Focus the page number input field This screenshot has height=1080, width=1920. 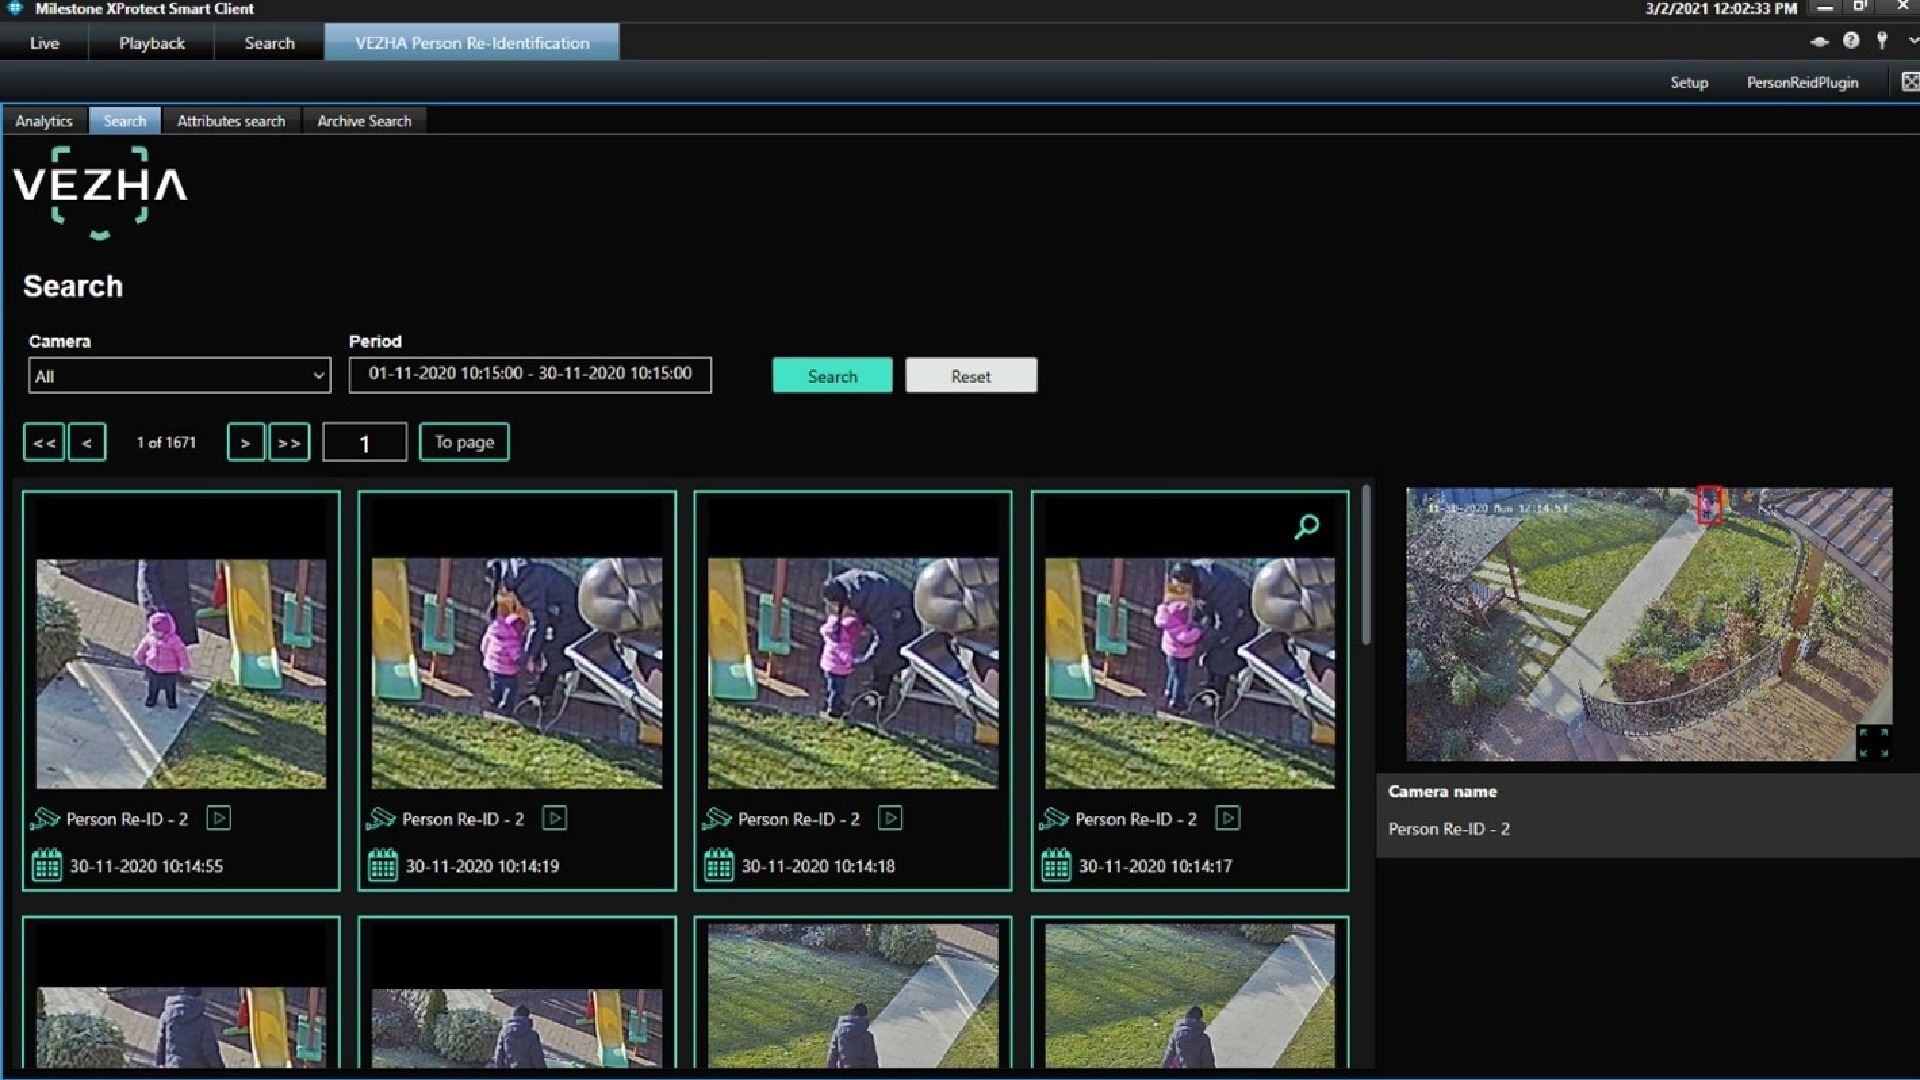pyautogui.click(x=364, y=442)
